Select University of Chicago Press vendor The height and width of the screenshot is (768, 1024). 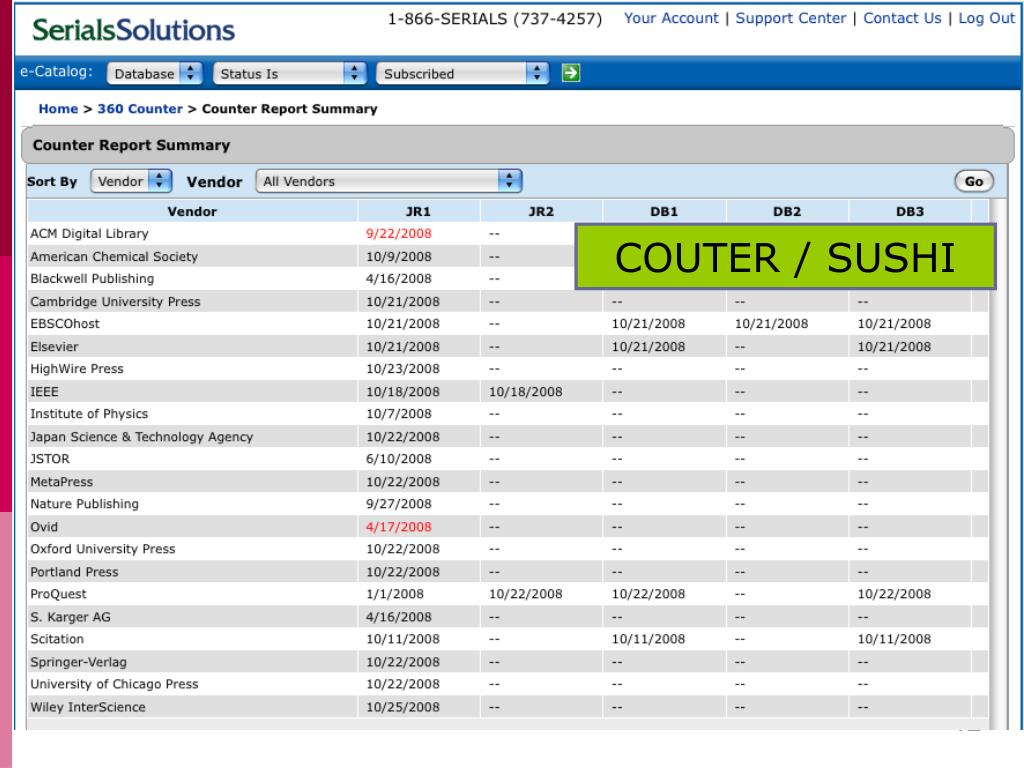[114, 684]
